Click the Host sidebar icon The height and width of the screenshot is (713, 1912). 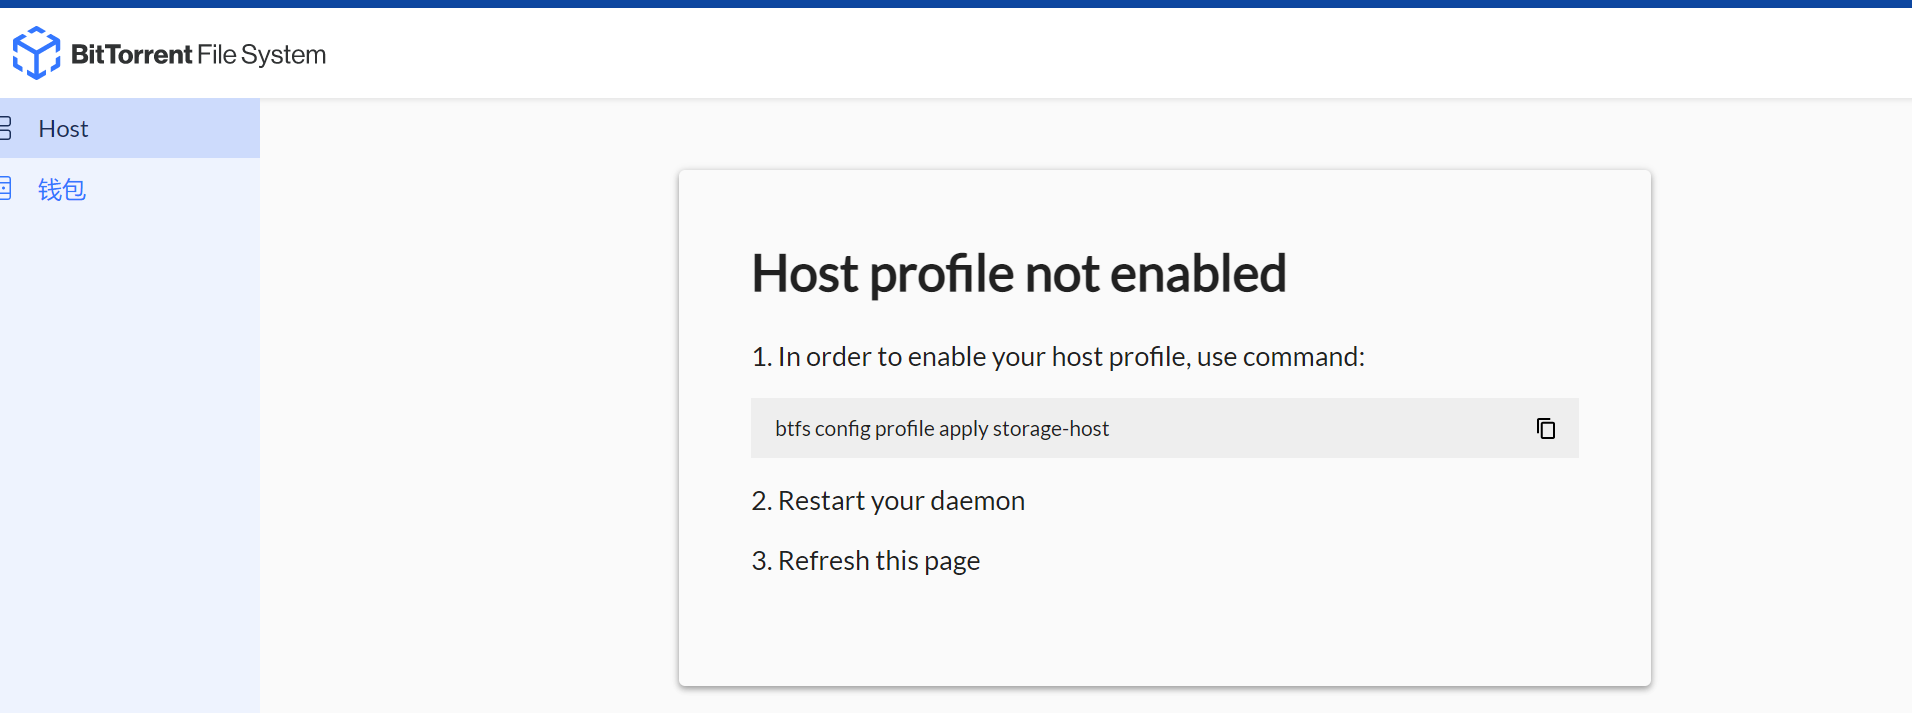click(5, 128)
